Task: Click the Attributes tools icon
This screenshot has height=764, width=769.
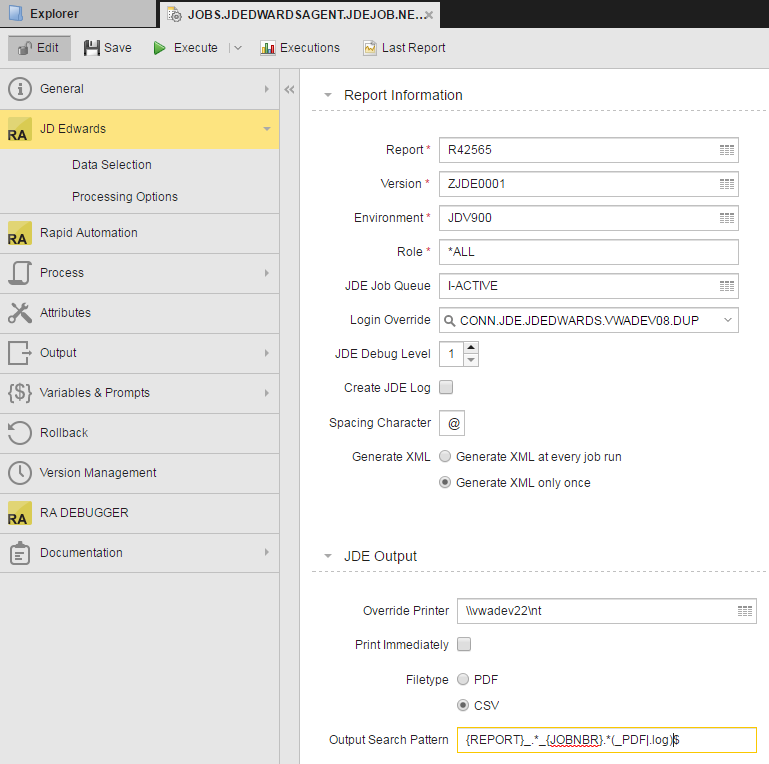Action: tap(20, 313)
